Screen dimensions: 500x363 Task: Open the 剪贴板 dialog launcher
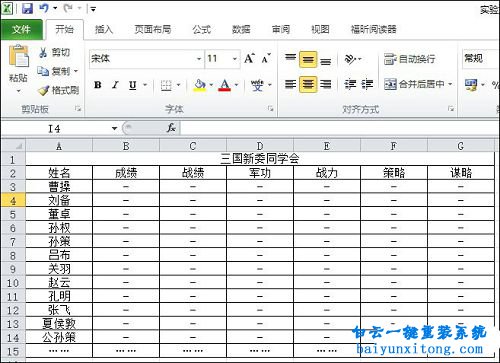78,109
